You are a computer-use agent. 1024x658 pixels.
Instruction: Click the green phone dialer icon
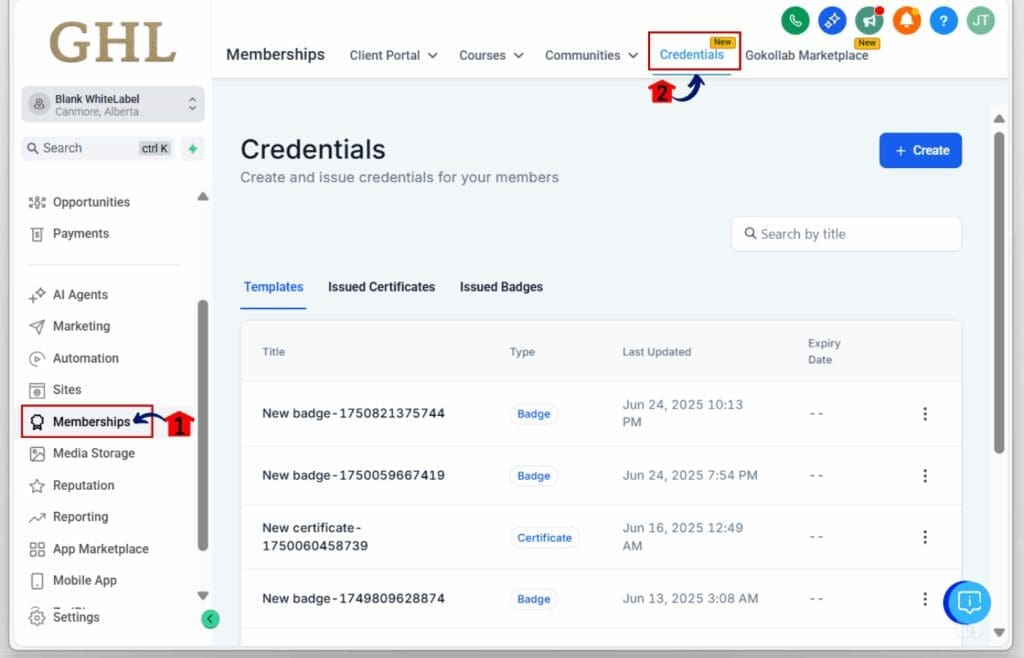click(795, 20)
